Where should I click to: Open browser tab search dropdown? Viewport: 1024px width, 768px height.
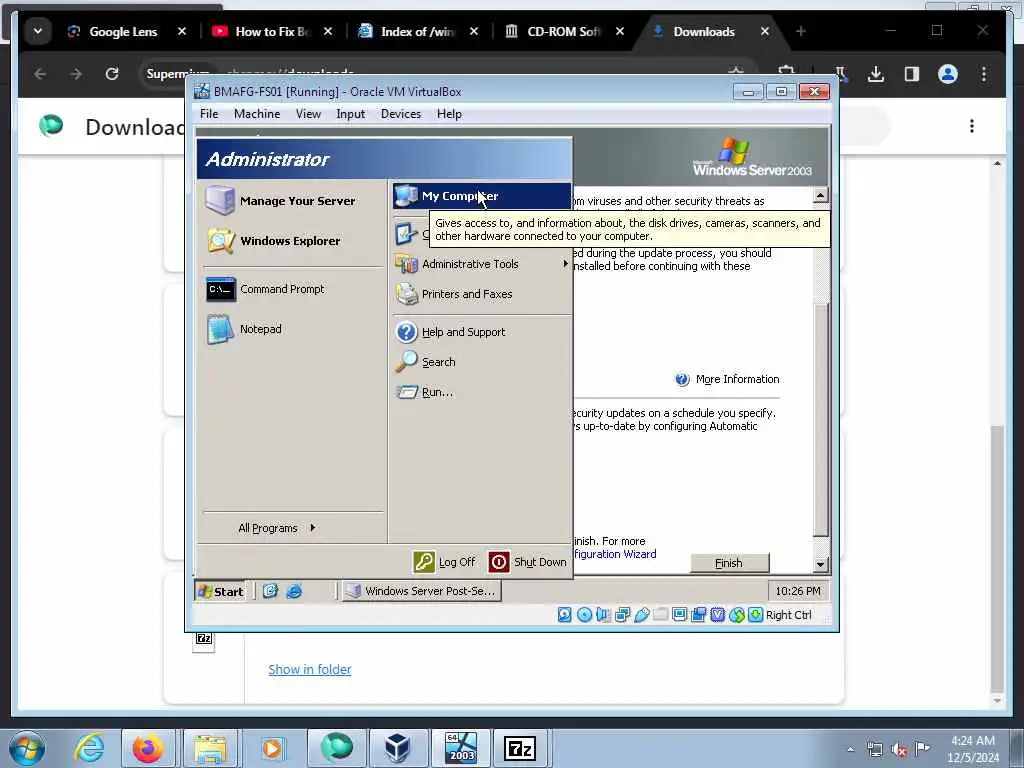[x=38, y=31]
